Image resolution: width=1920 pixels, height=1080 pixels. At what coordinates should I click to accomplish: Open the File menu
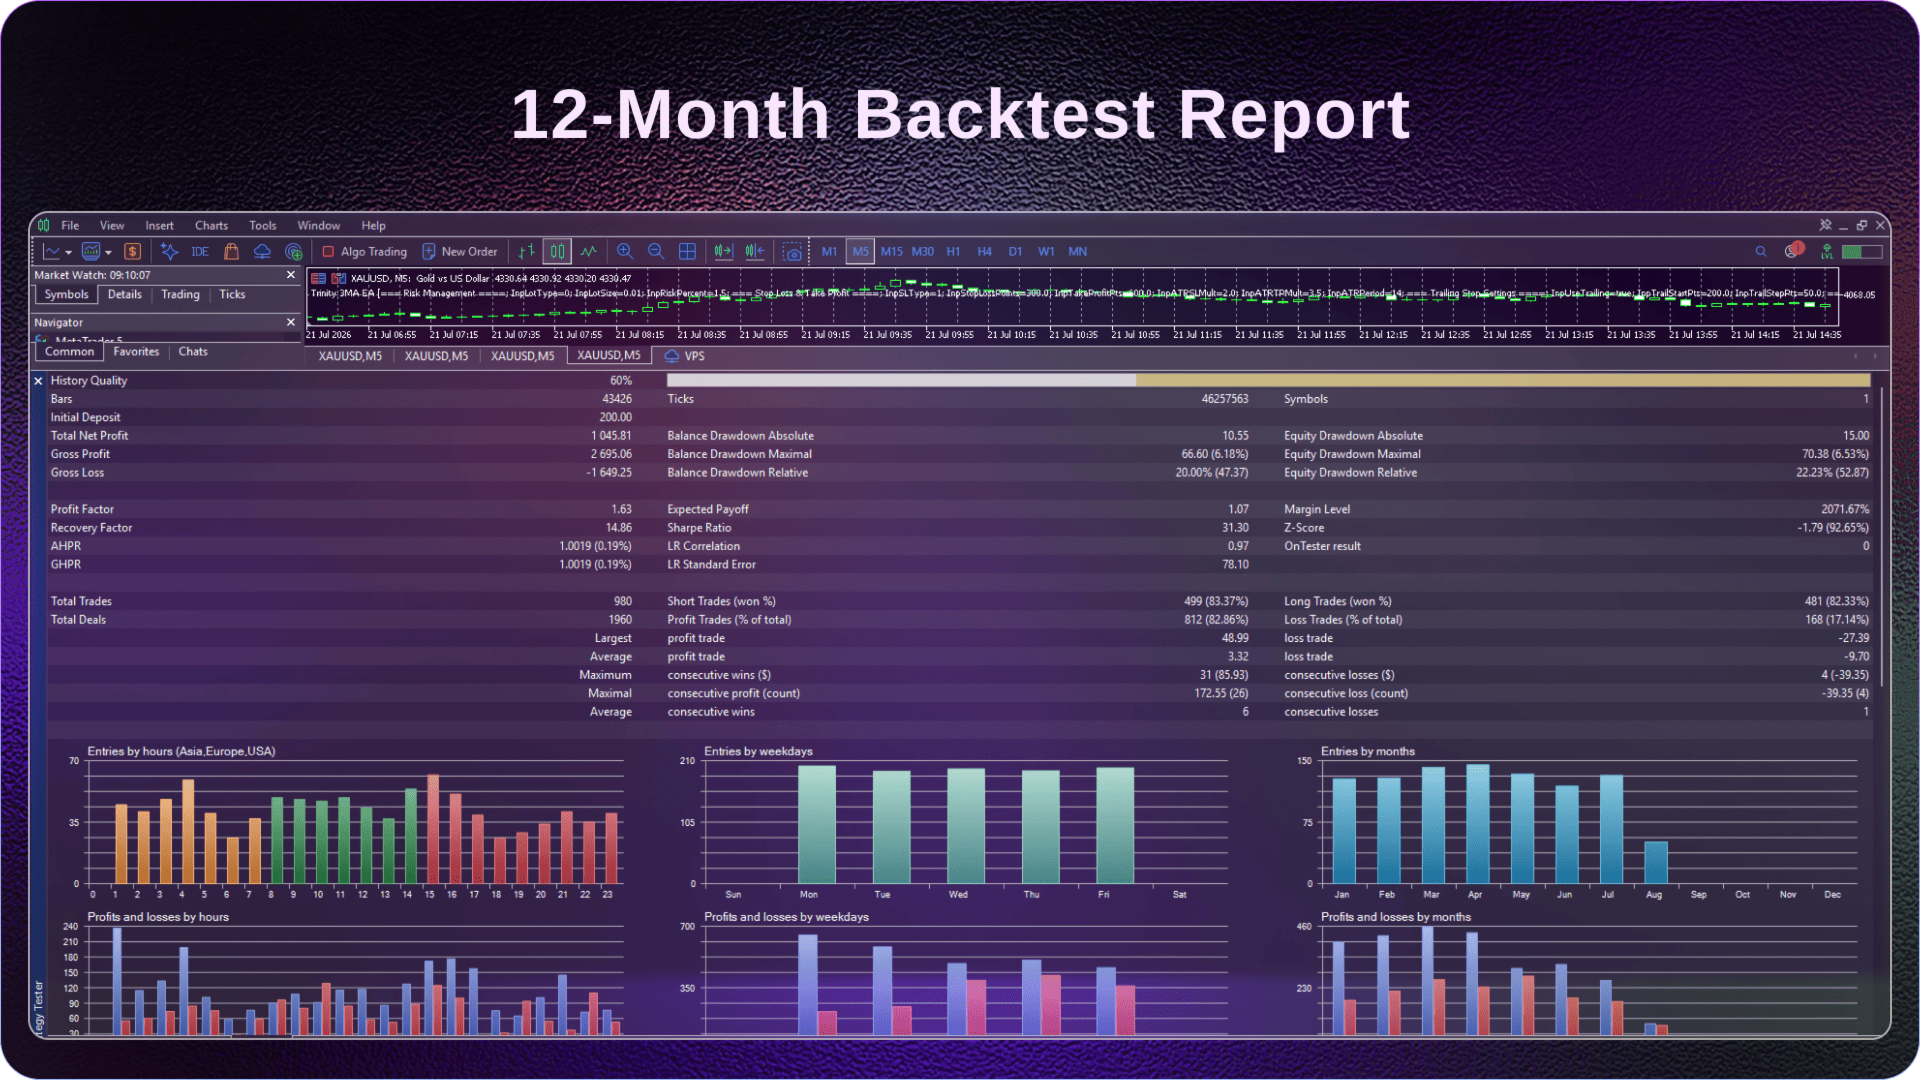[70, 226]
